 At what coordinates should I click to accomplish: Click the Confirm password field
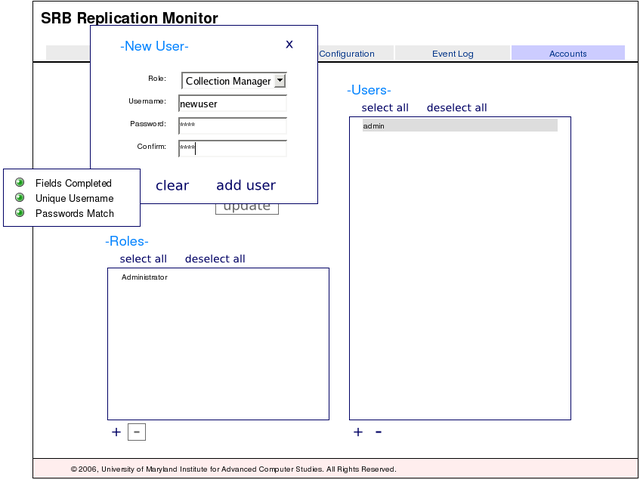click(232, 148)
